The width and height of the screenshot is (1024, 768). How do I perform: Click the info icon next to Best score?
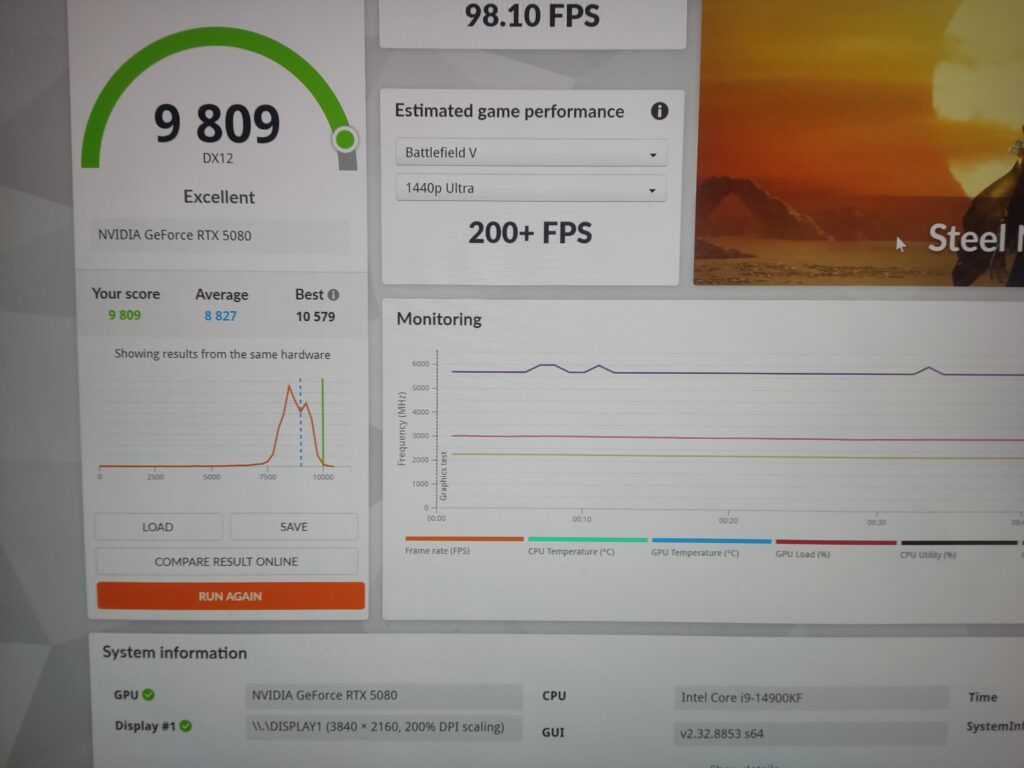click(334, 295)
